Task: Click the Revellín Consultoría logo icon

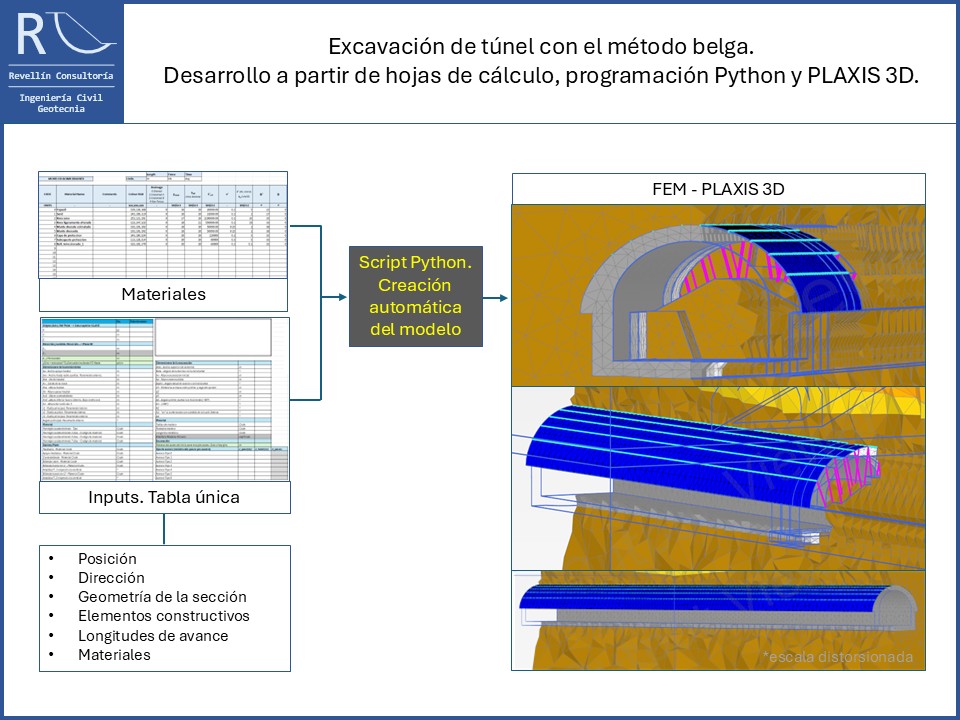Action: pos(62,35)
